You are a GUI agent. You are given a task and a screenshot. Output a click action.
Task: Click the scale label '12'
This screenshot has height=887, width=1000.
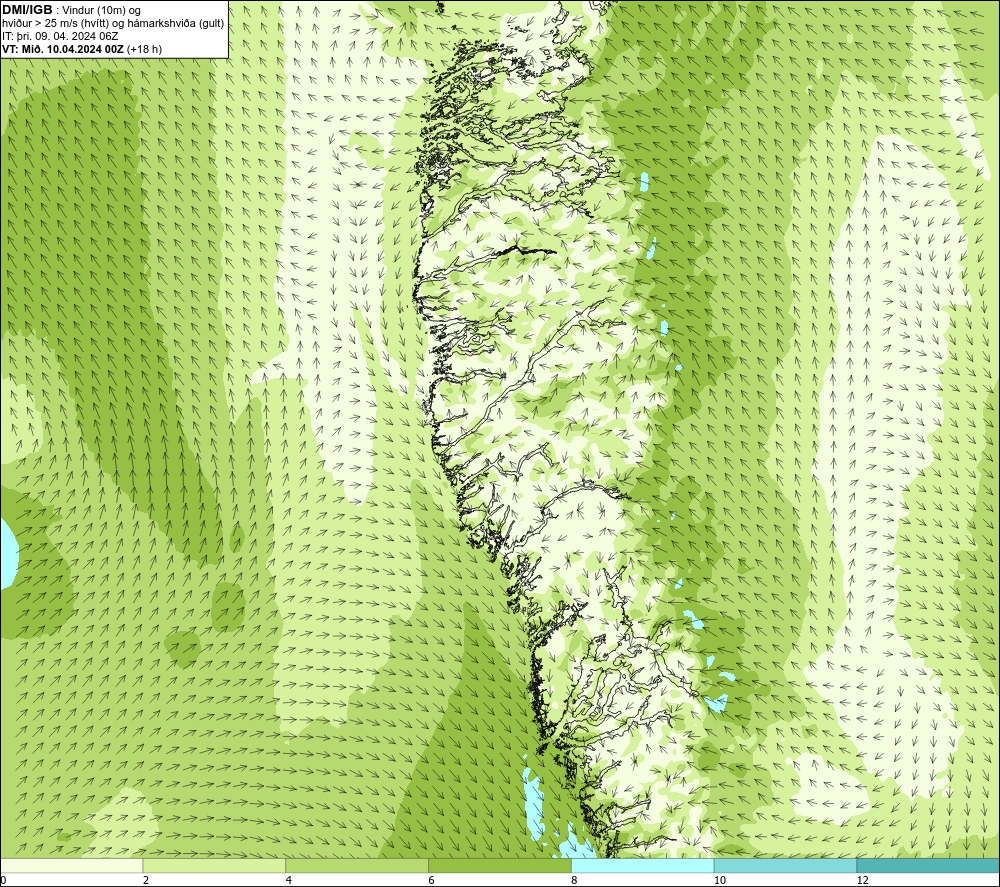(862, 880)
